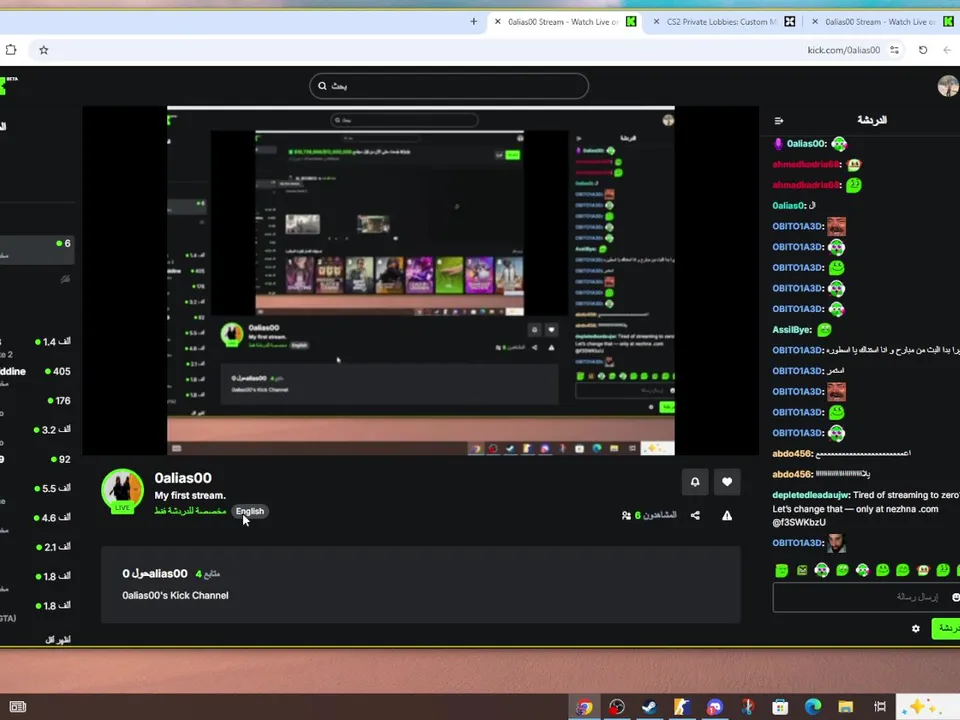This screenshot has height=720, width=960.
Task: Enable stream notifications with the bell icon
Action: pyautogui.click(x=695, y=482)
